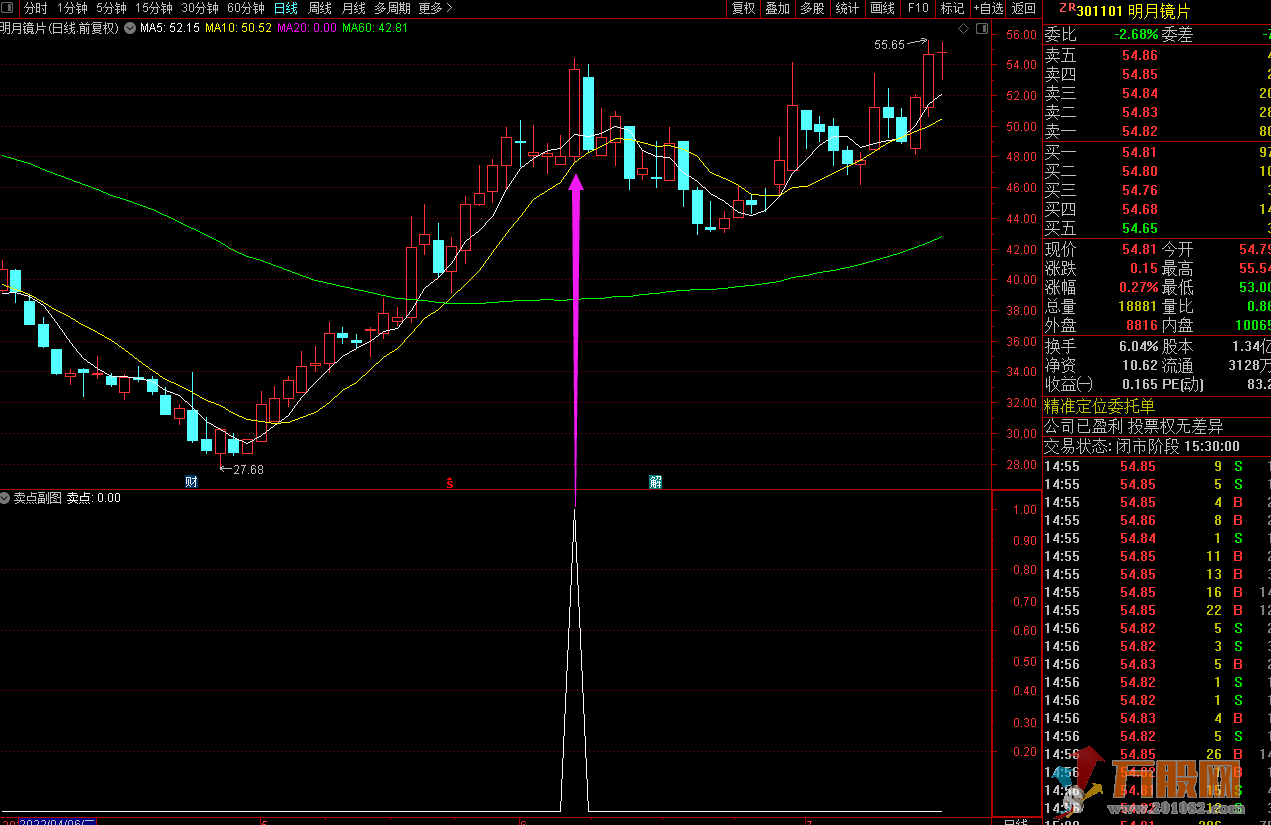Image resolution: width=1271 pixels, height=825 pixels.
Task: Click the MA10: 50.52 indicator label
Action: tap(238, 28)
